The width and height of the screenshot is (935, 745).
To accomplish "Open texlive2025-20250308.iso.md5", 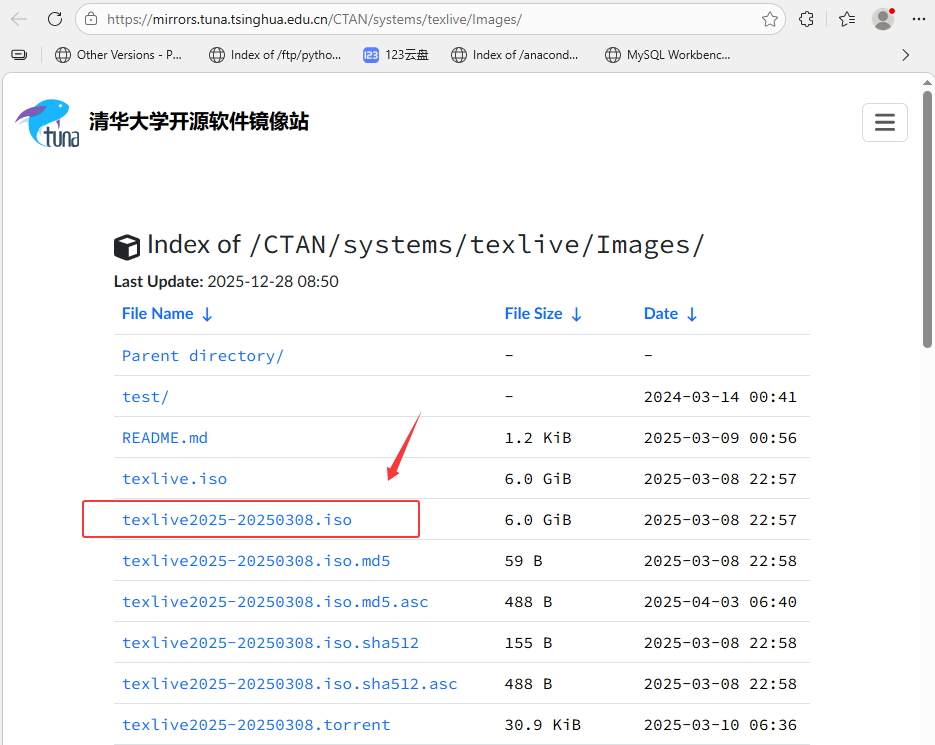I will coord(256,561).
